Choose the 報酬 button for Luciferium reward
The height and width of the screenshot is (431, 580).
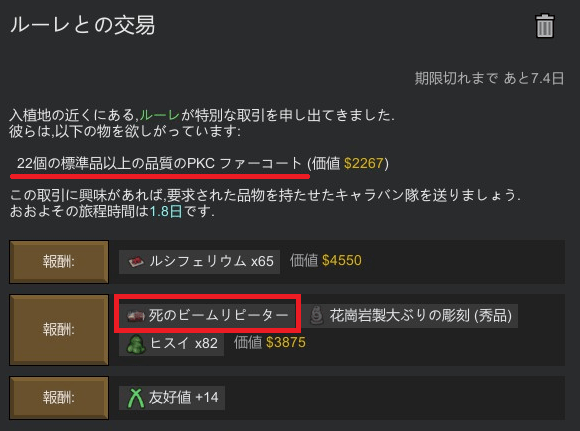tap(59, 262)
